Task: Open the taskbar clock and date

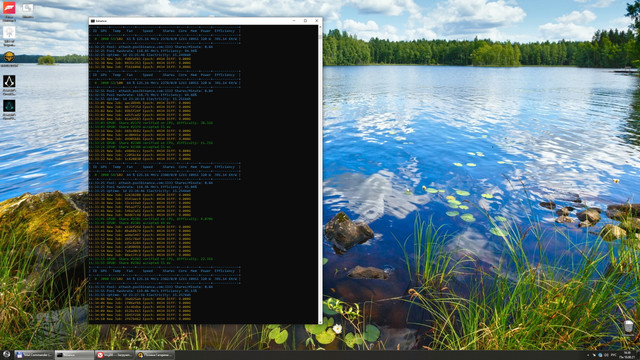Action: tap(627, 355)
